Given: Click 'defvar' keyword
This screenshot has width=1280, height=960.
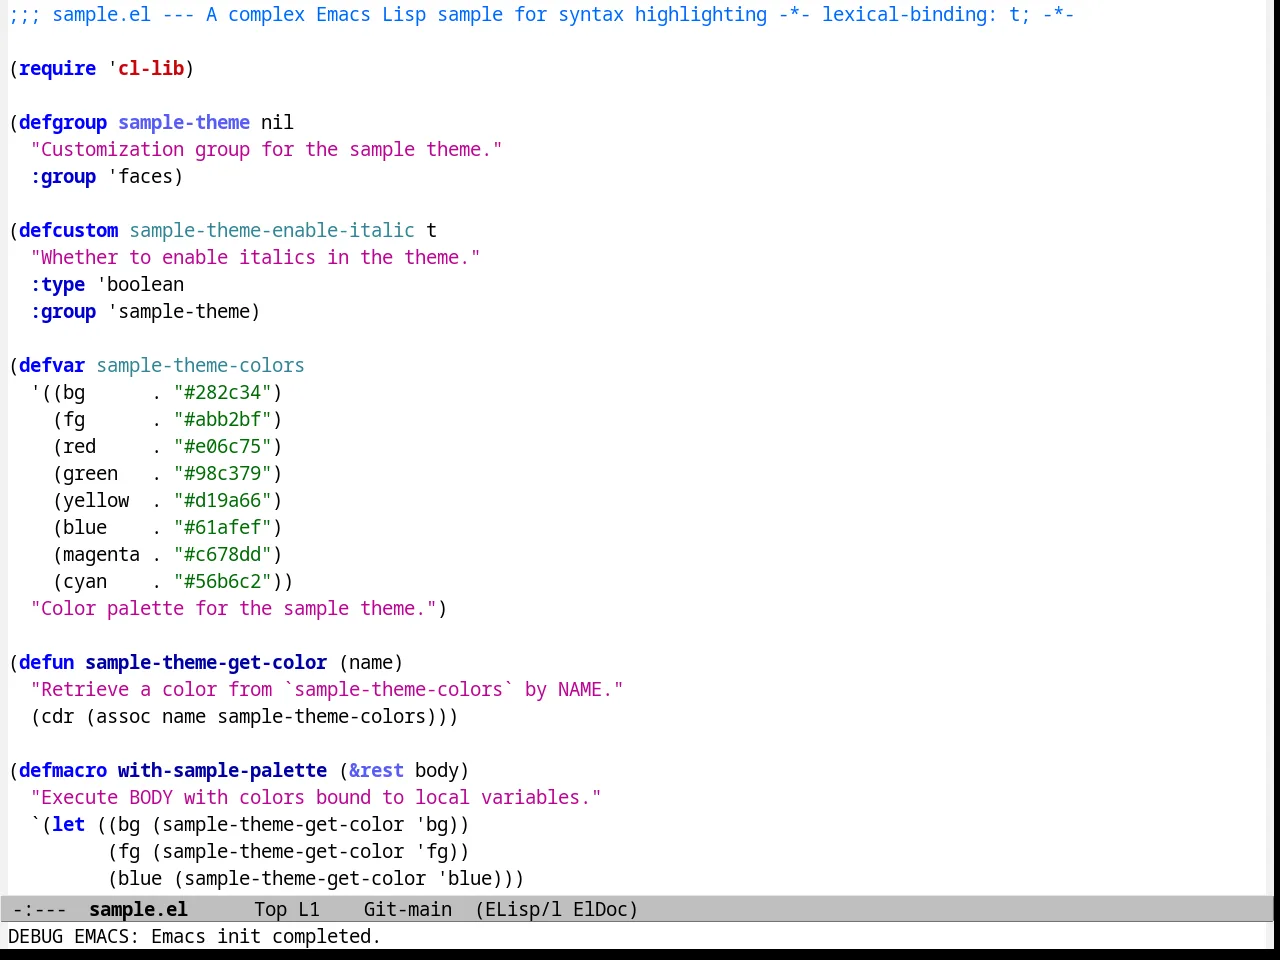Looking at the screenshot, I should pos(52,365).
